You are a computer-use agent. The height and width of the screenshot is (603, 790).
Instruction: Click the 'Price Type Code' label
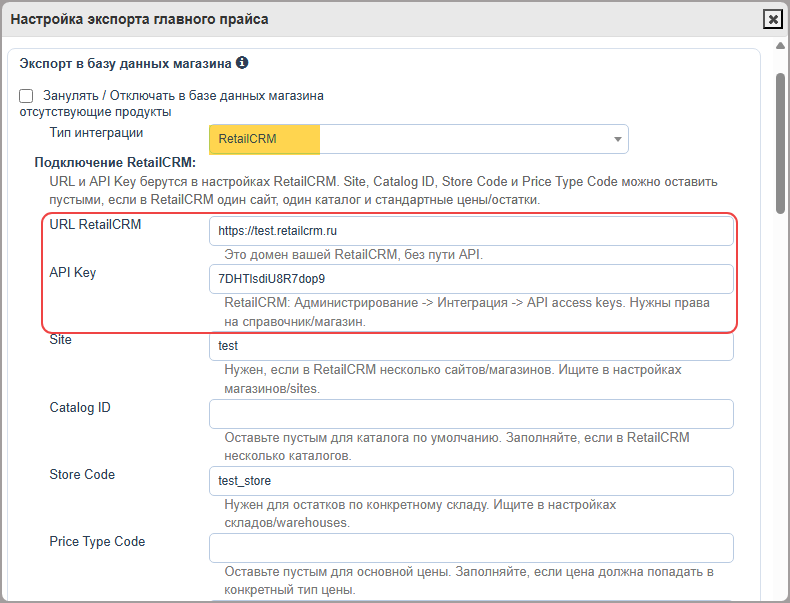click(x=97, y=542)
